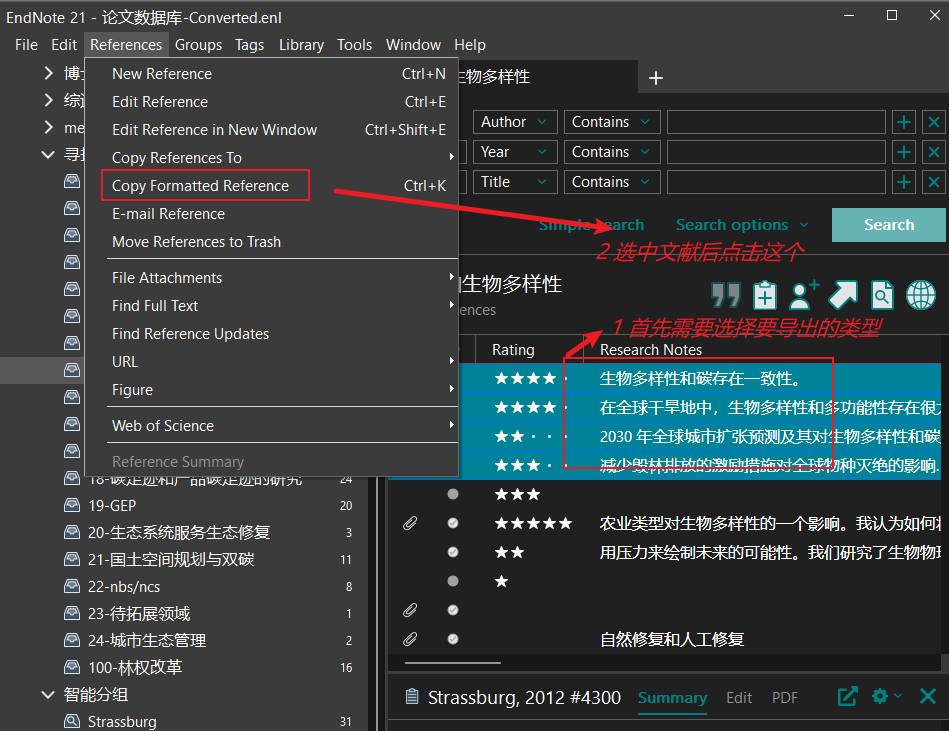Close the Strassburg reference panel
The height and width of the screenshot is (731, 949).
click(x=927, y=697)
